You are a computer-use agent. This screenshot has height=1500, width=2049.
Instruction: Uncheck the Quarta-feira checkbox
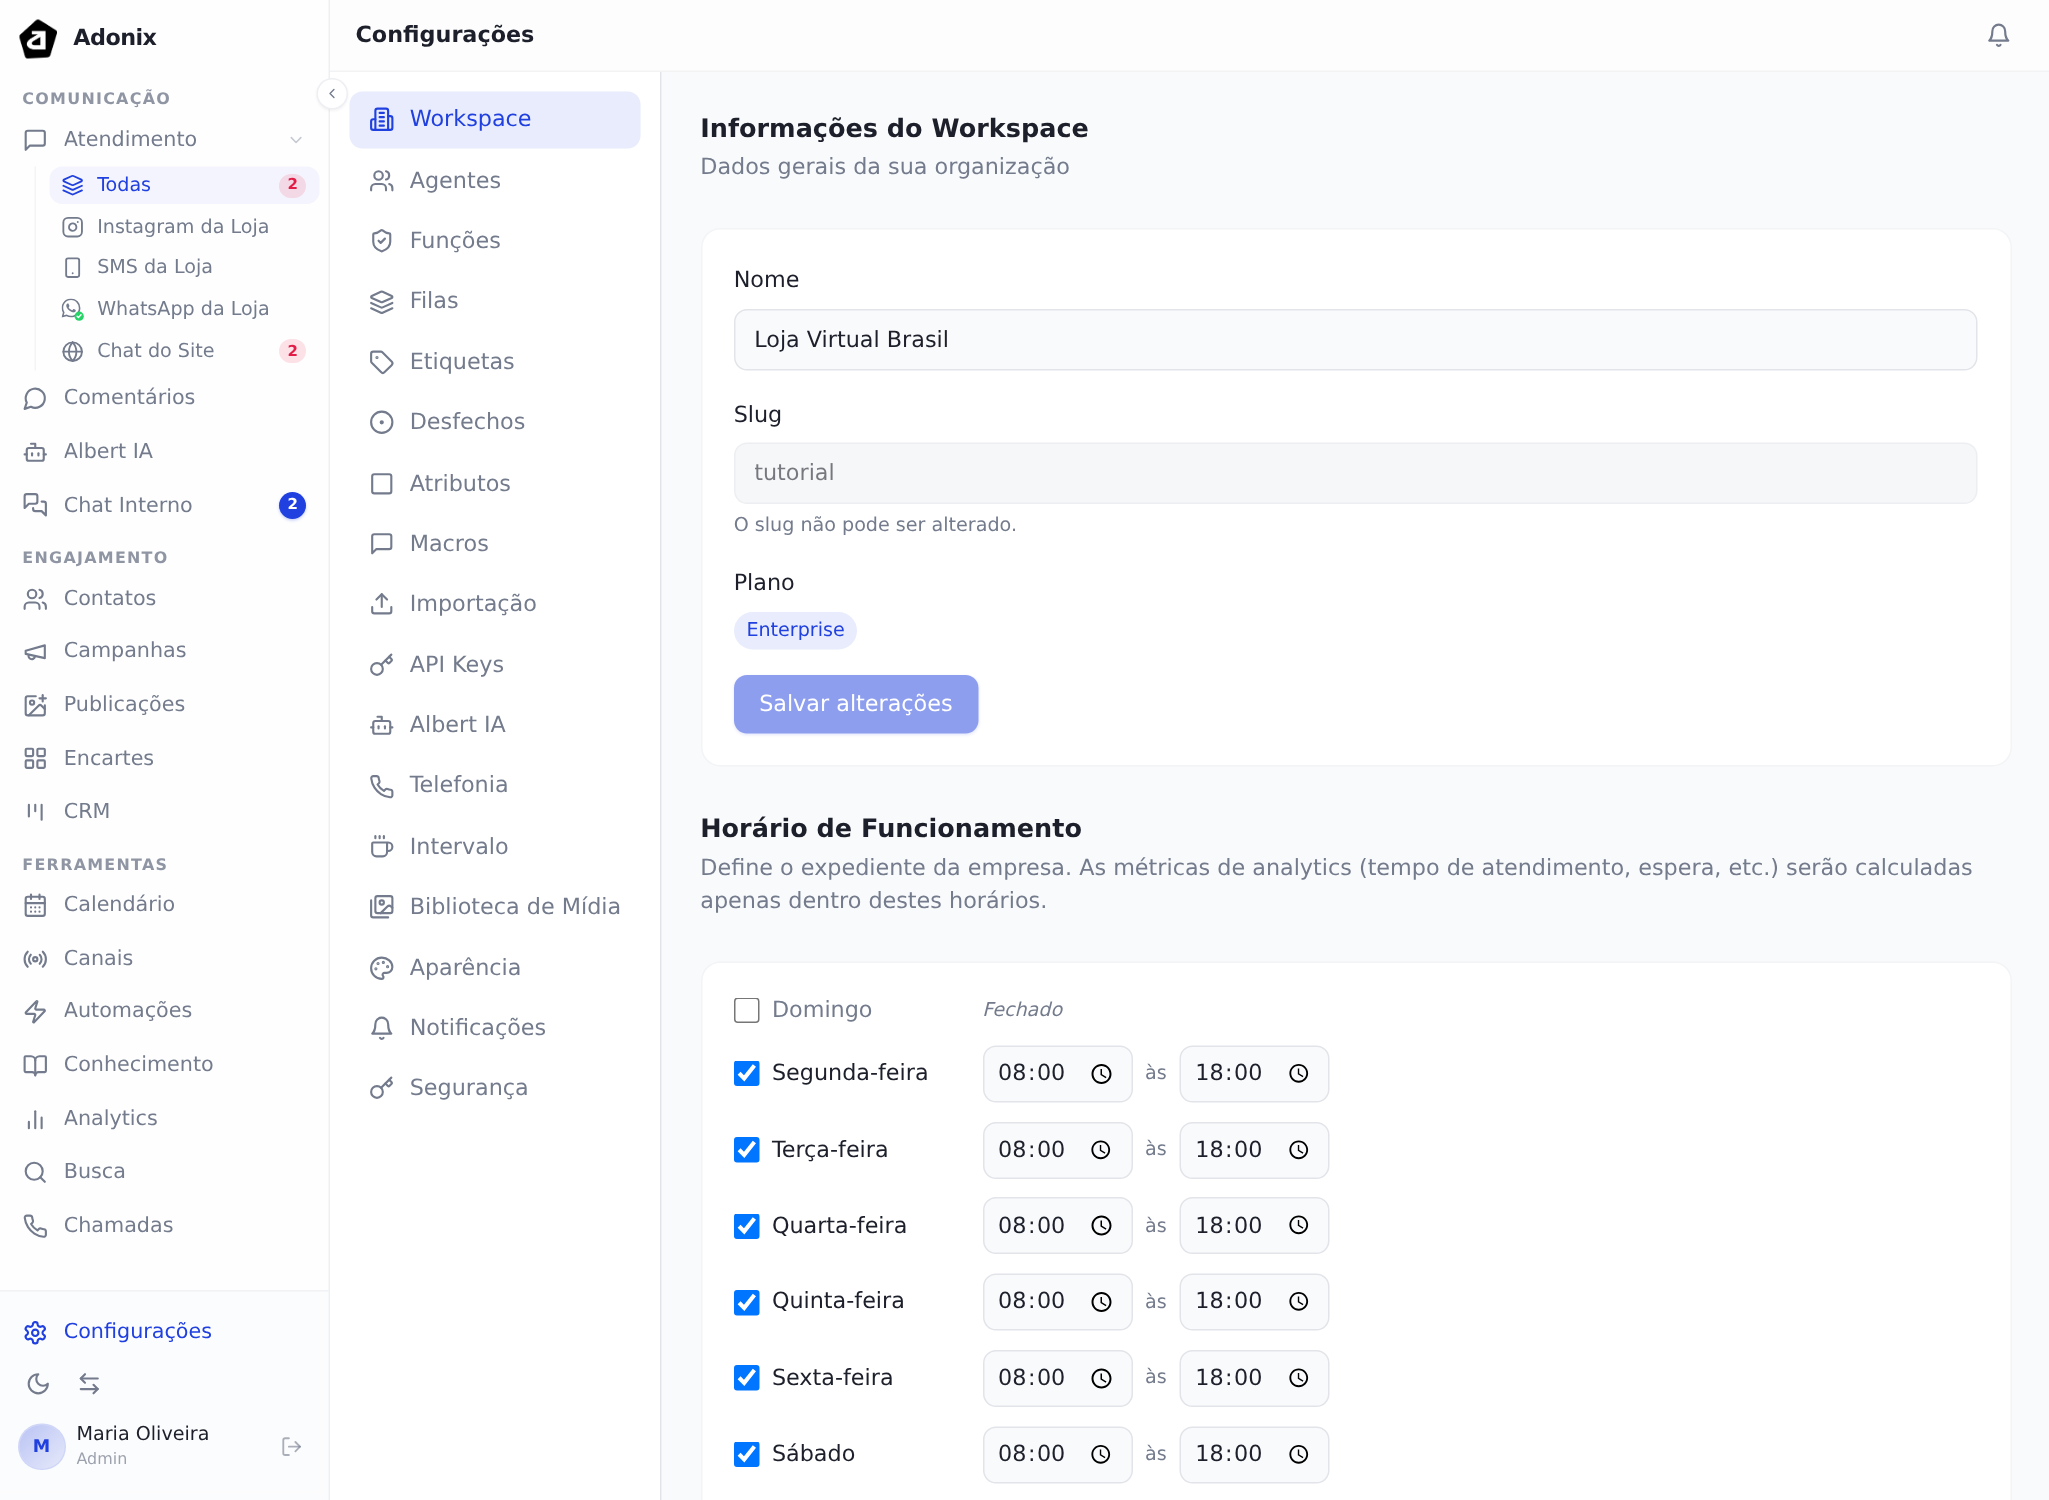coord(747,1226)
